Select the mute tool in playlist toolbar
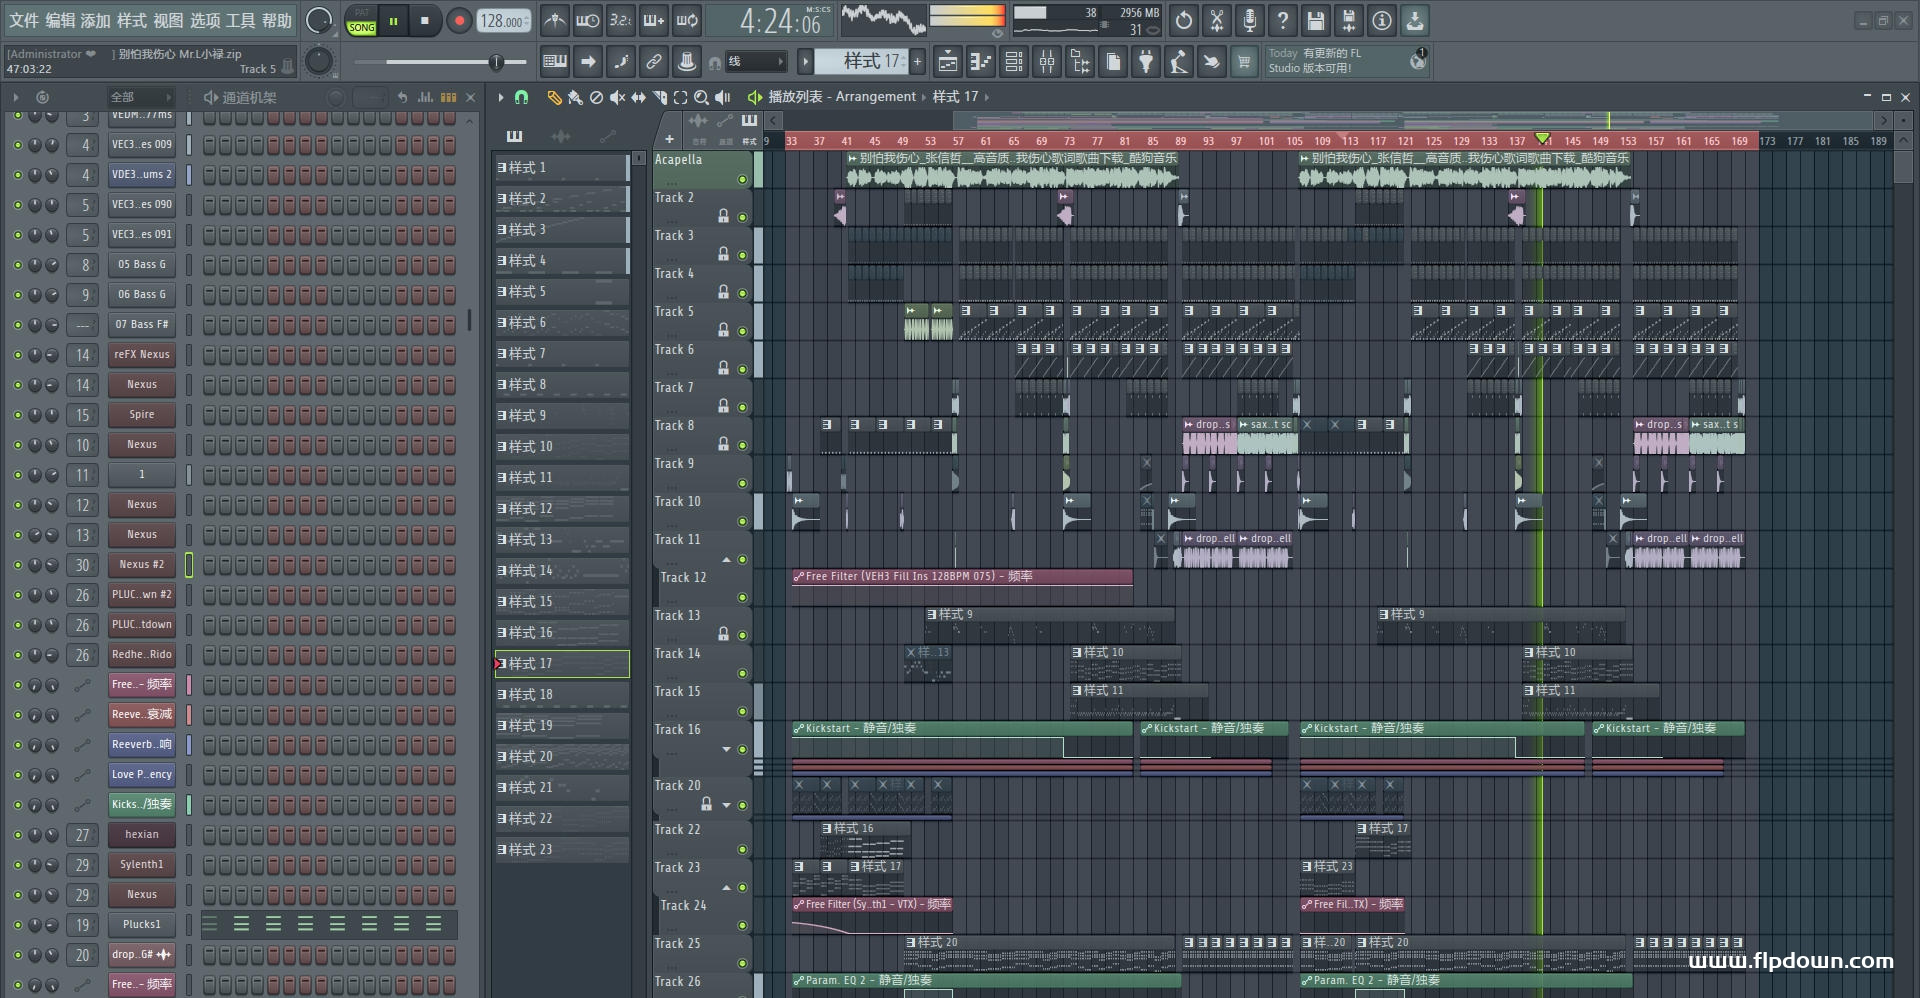 (617, 97)
